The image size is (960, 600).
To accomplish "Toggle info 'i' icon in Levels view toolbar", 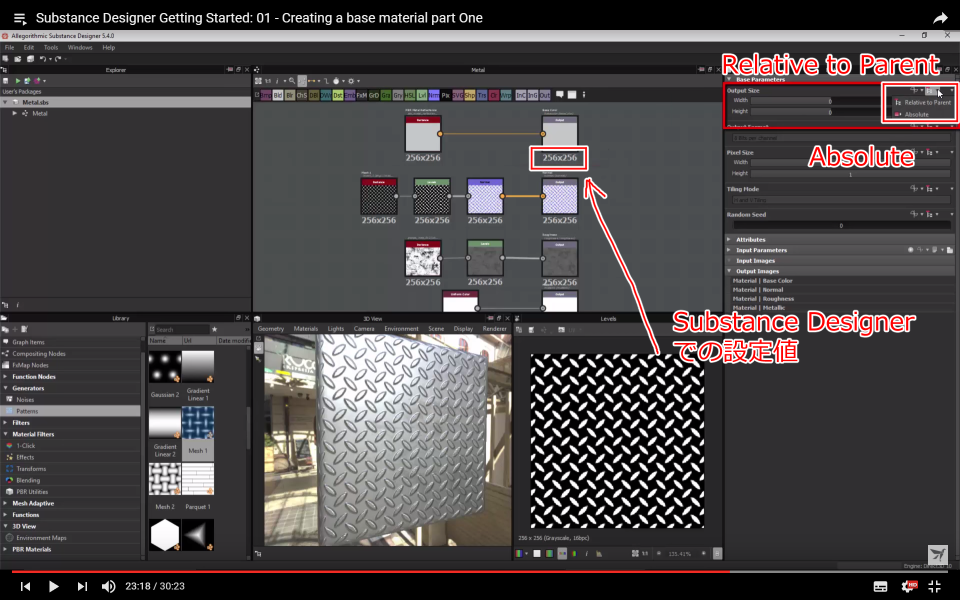I will tap(587, 553).
